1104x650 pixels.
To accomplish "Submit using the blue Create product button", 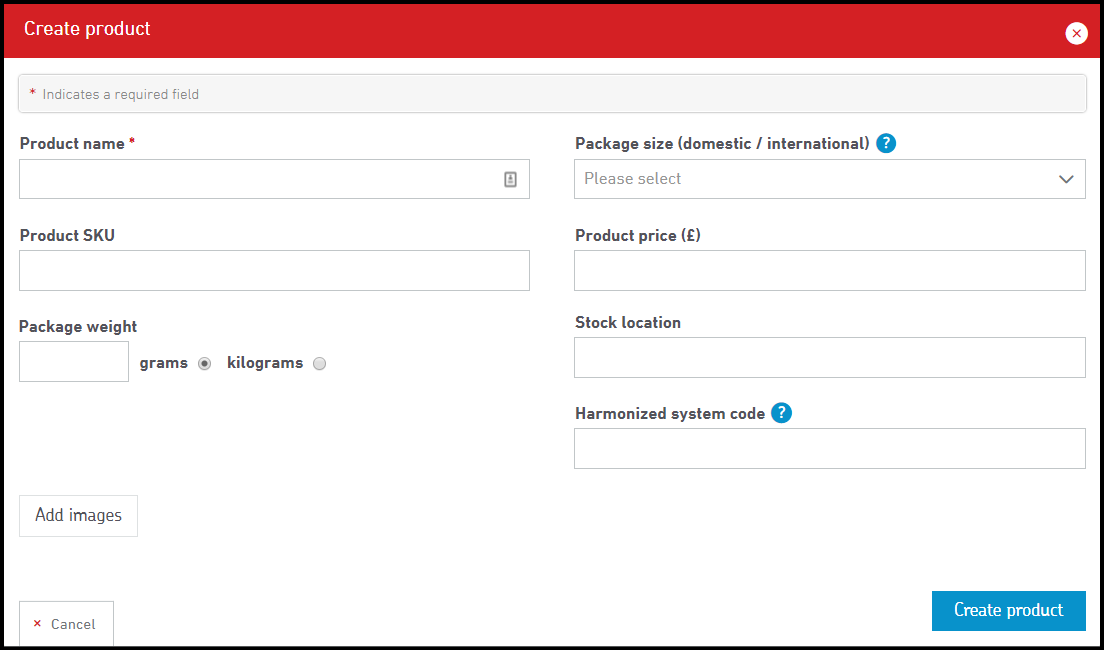I will [x=1008, y=610].
